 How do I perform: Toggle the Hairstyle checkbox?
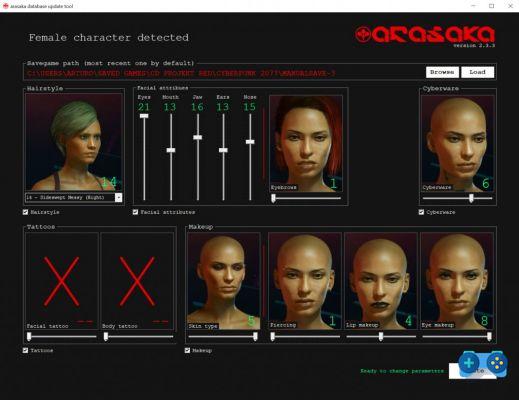tap(25, 212)
